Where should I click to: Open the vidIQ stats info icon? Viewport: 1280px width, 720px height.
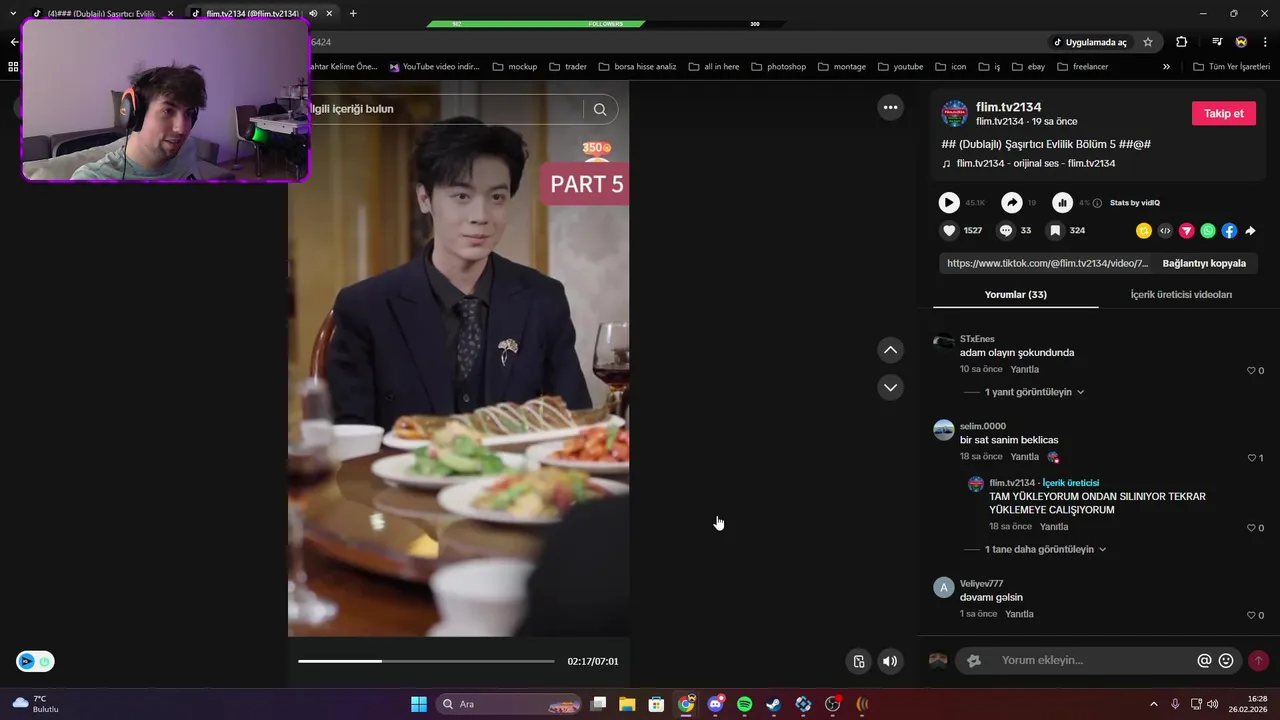click(1098, 203)
